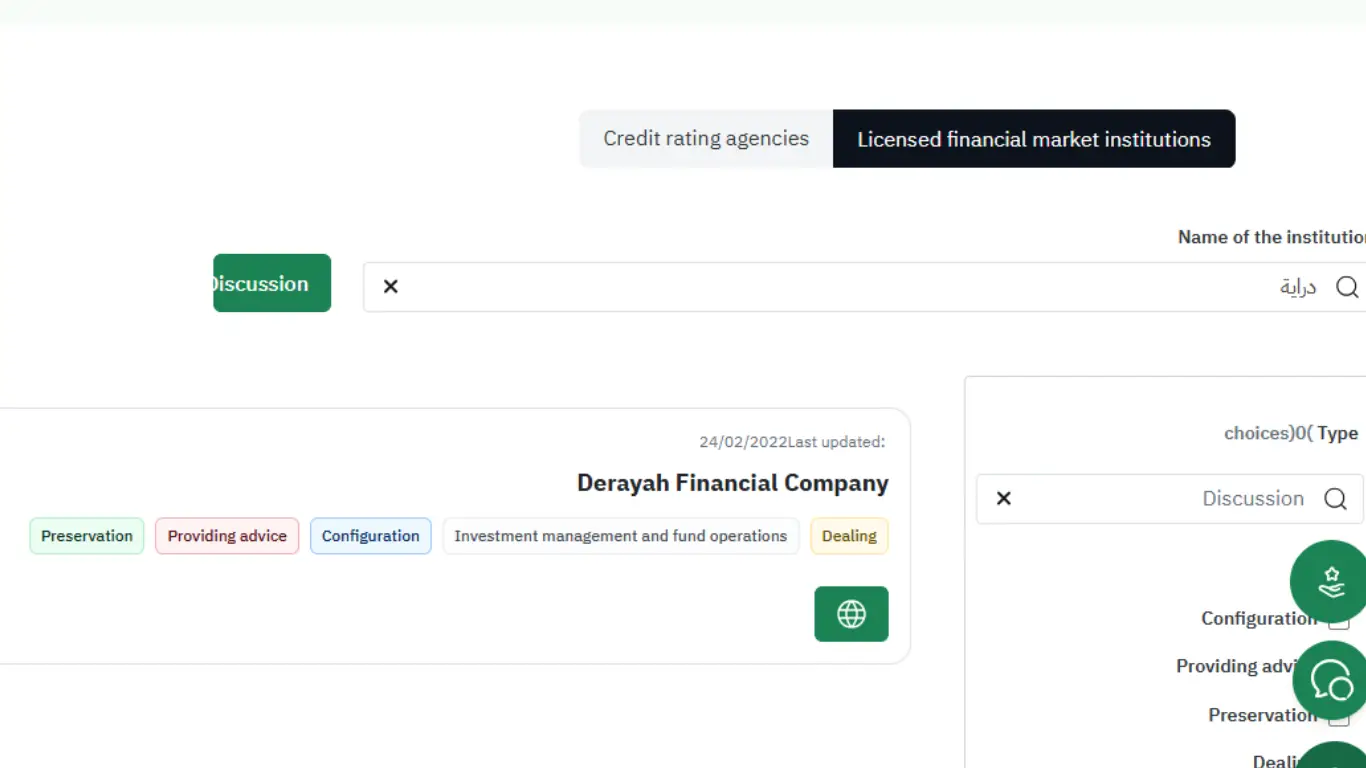Viewport: 1366px width, 768px height.
Task: Click the Name of the institution label
Action: tap(1272, 237)
